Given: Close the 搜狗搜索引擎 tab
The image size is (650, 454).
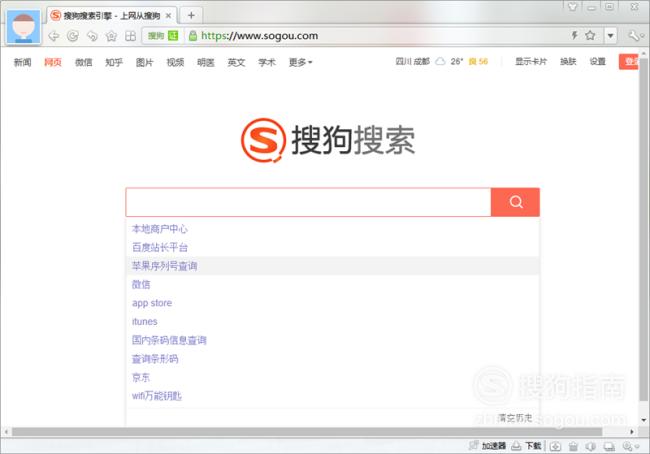Looking at the screenshot, I should [x=168, y=16].
